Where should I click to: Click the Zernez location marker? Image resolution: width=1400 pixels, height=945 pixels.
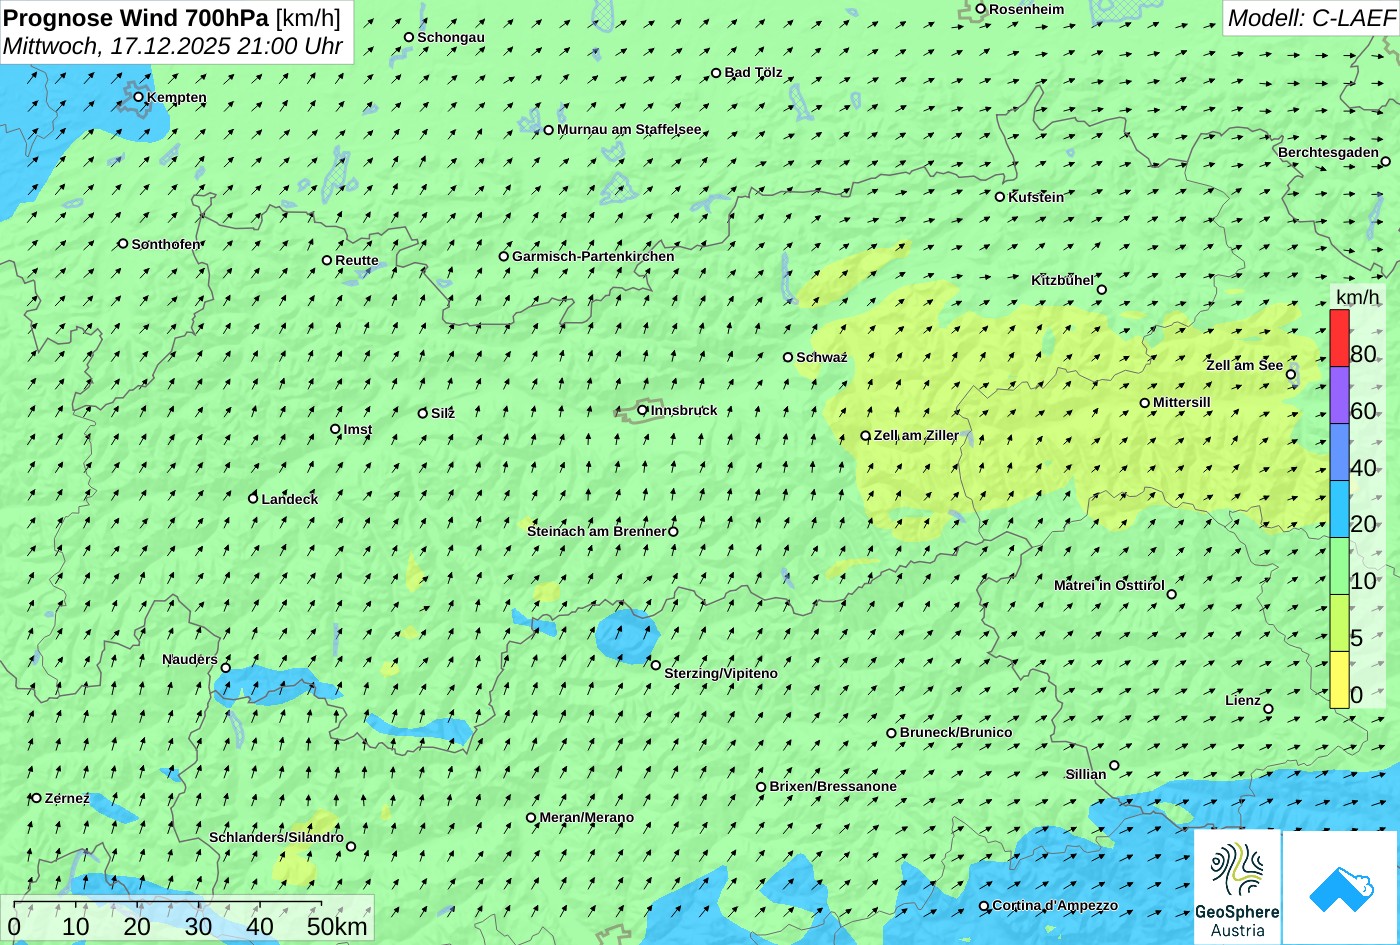[x=37, y=798]
